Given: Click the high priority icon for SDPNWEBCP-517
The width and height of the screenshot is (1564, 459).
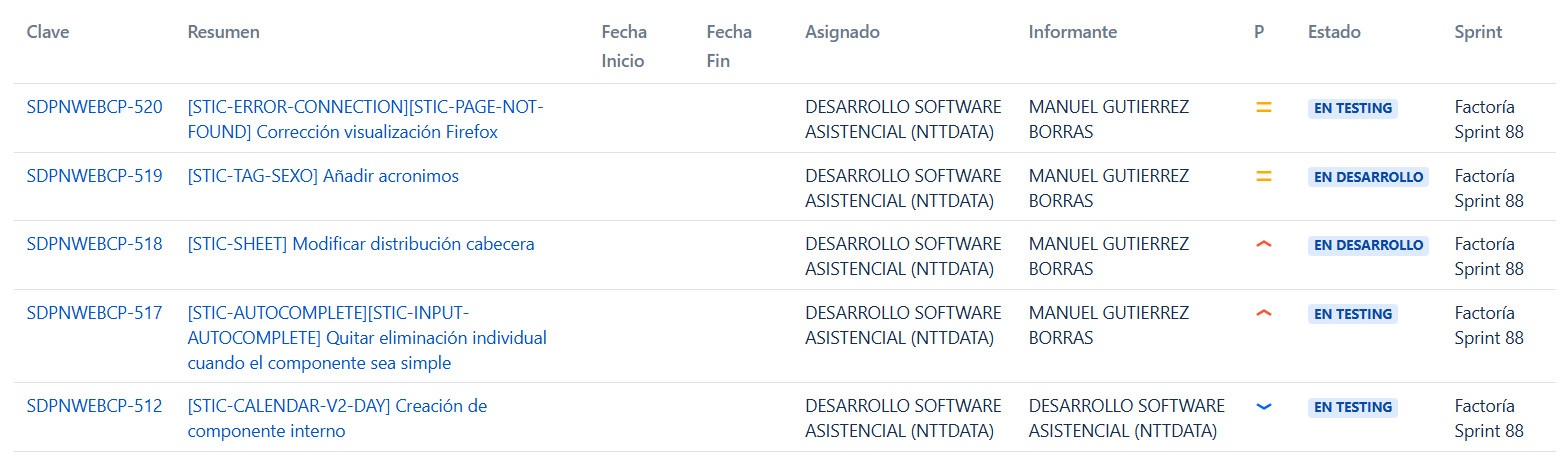Looking at the screenshot, I should (1263, 313).
